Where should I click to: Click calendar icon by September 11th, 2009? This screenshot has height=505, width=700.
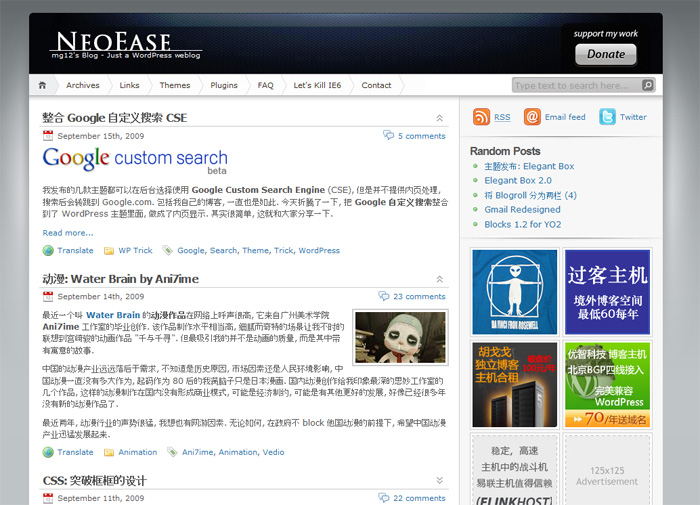pyautogui.click(x=48, y=498)
